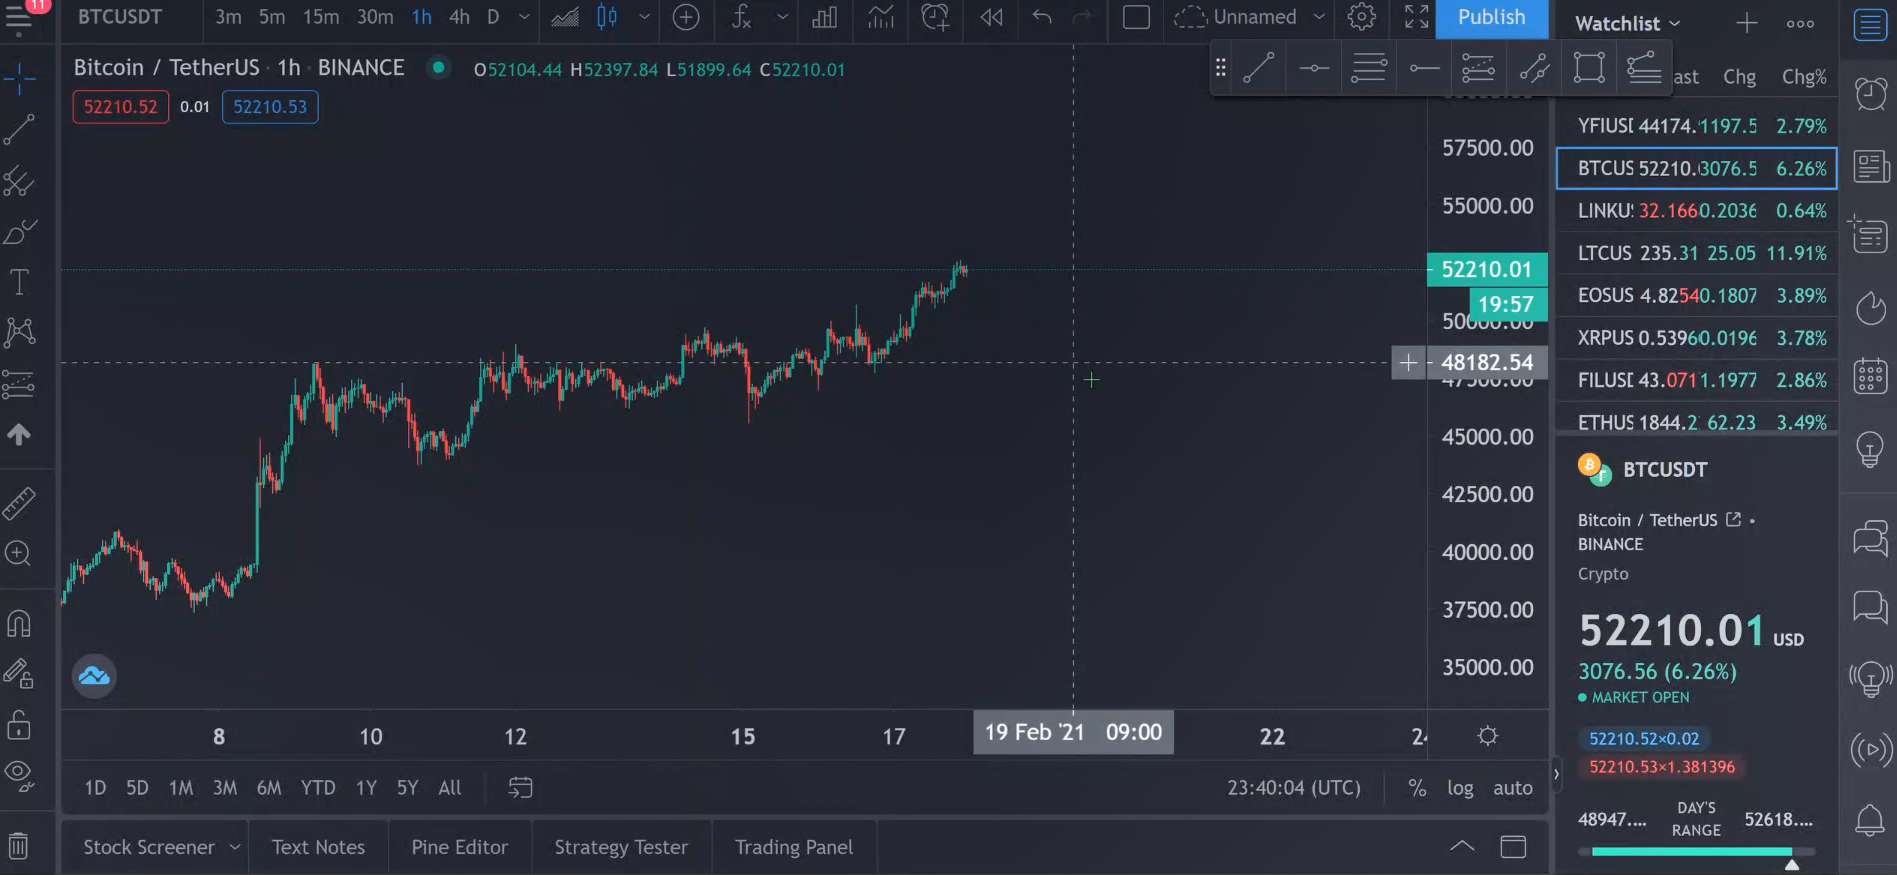Enter fullscreen mode

tap(1416, 17)
